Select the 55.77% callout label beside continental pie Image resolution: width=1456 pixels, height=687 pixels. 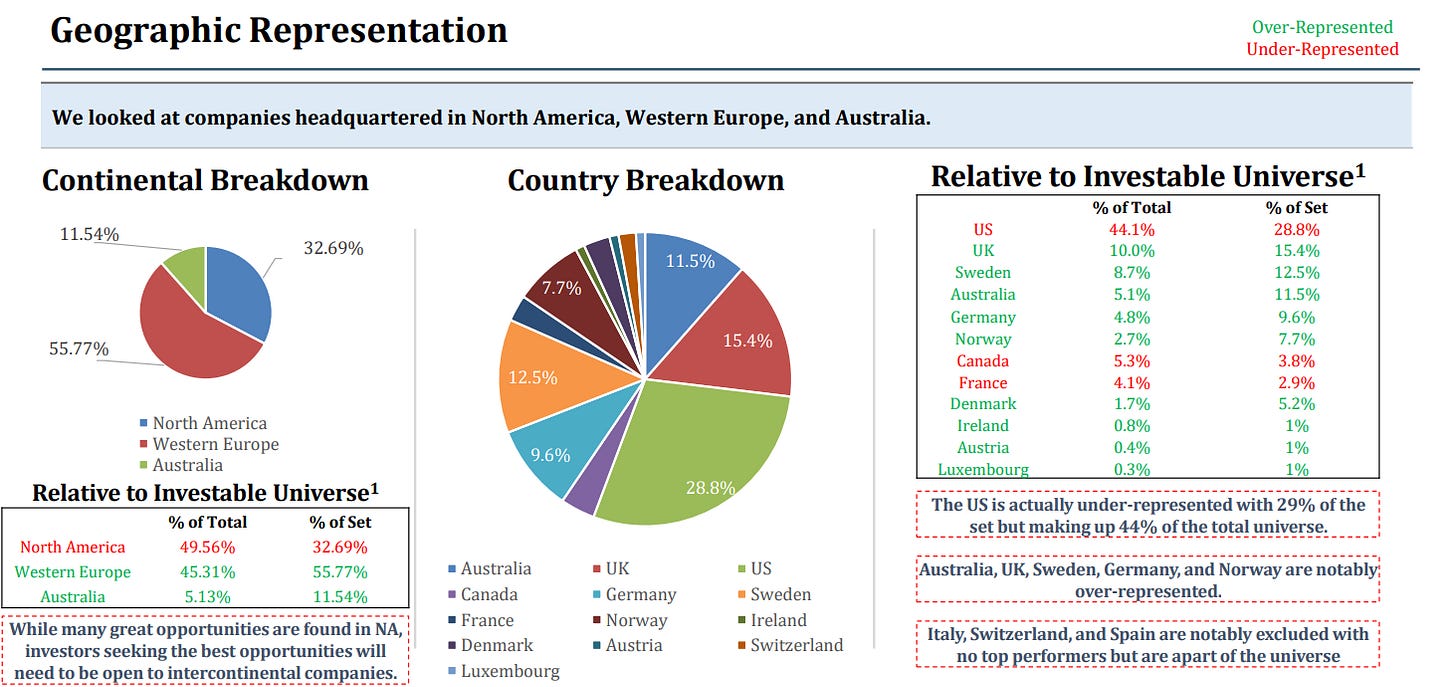point(80,349)
